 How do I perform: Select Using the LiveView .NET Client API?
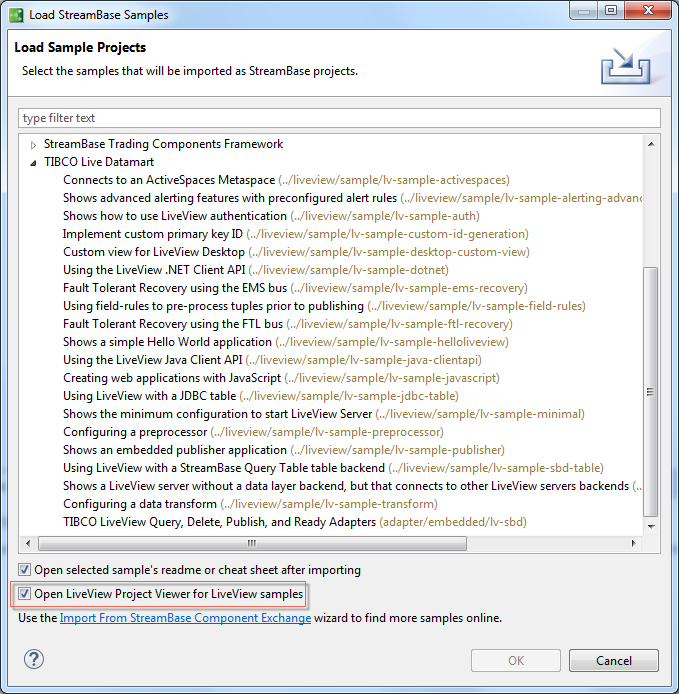coord(256,270)
